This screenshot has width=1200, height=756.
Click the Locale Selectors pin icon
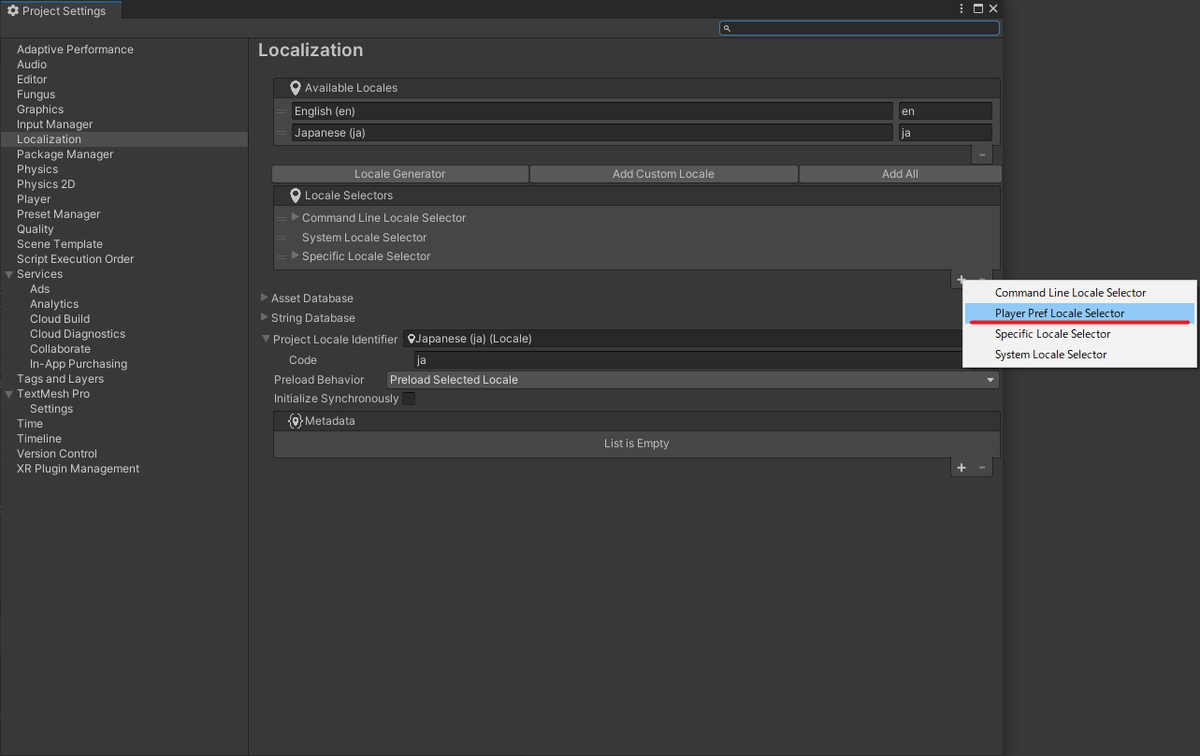294,194
